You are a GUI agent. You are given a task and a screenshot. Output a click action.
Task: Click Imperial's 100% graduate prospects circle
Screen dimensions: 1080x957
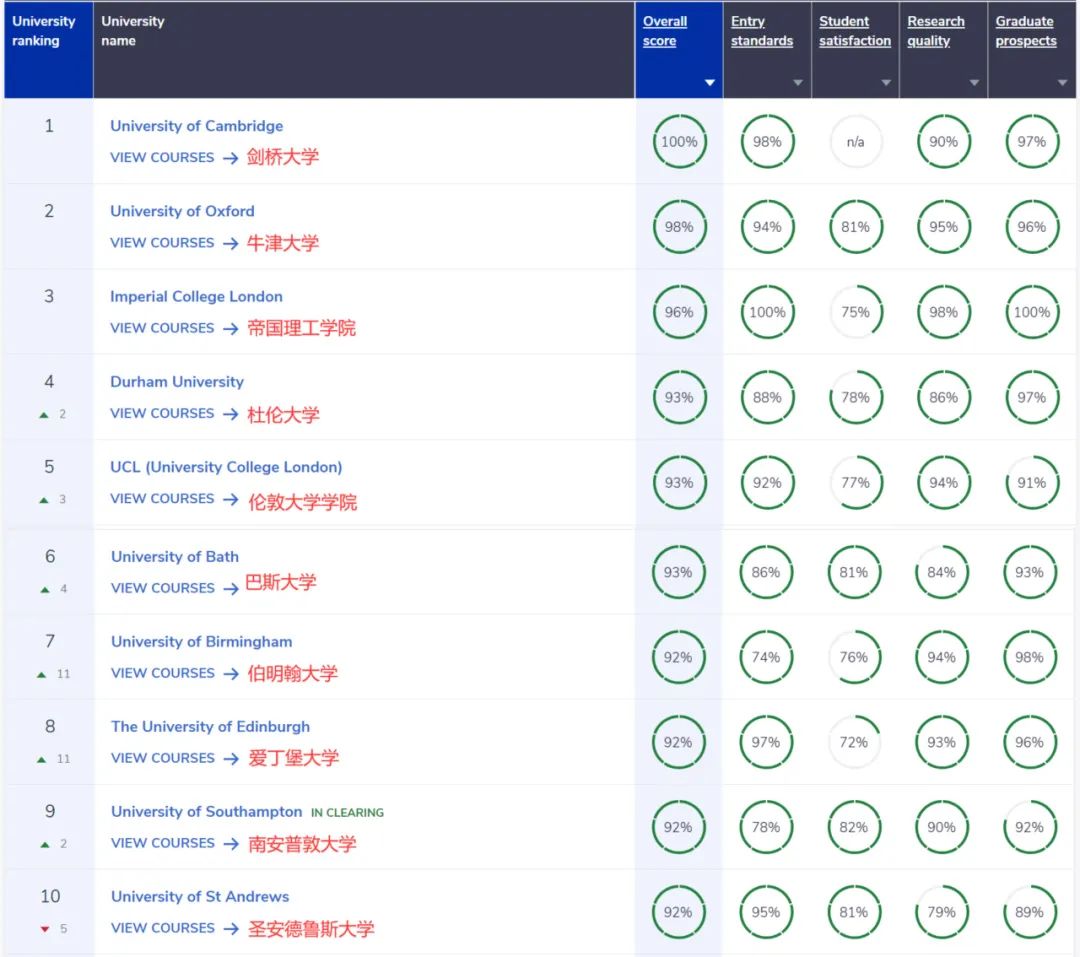(x=1032, y=312)
